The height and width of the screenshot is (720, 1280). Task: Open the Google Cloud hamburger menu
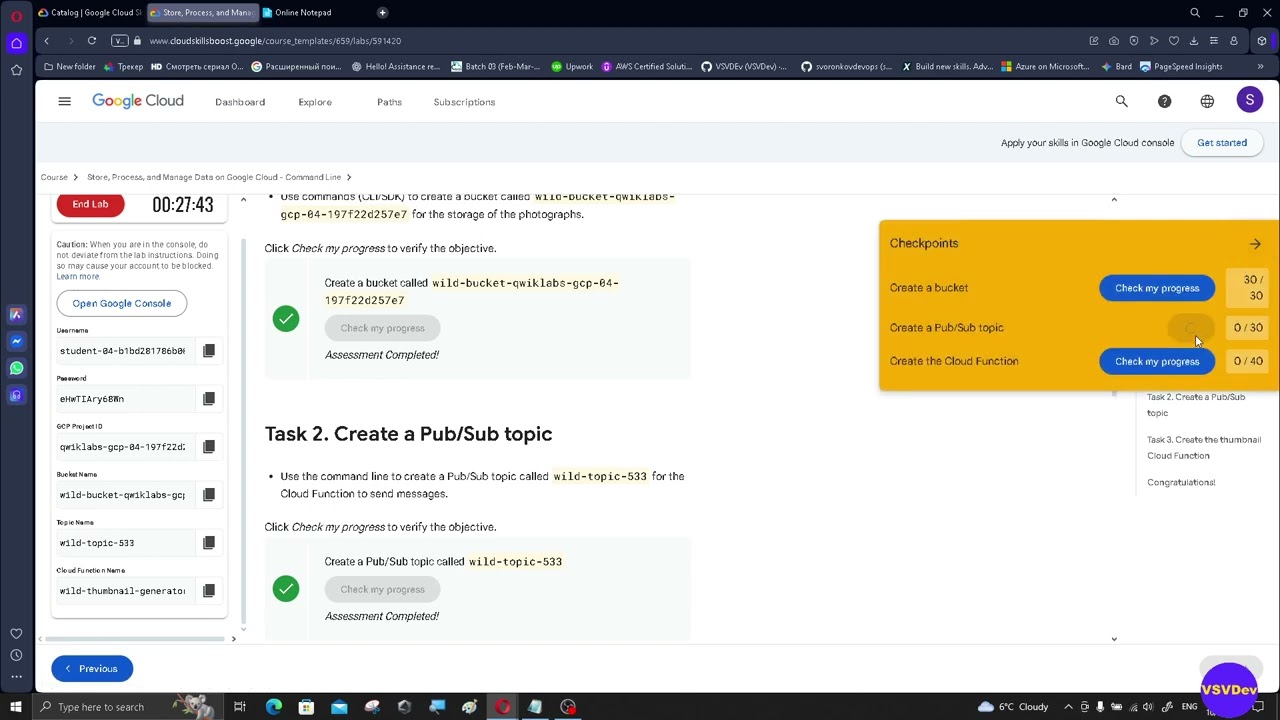pos(64,101)
